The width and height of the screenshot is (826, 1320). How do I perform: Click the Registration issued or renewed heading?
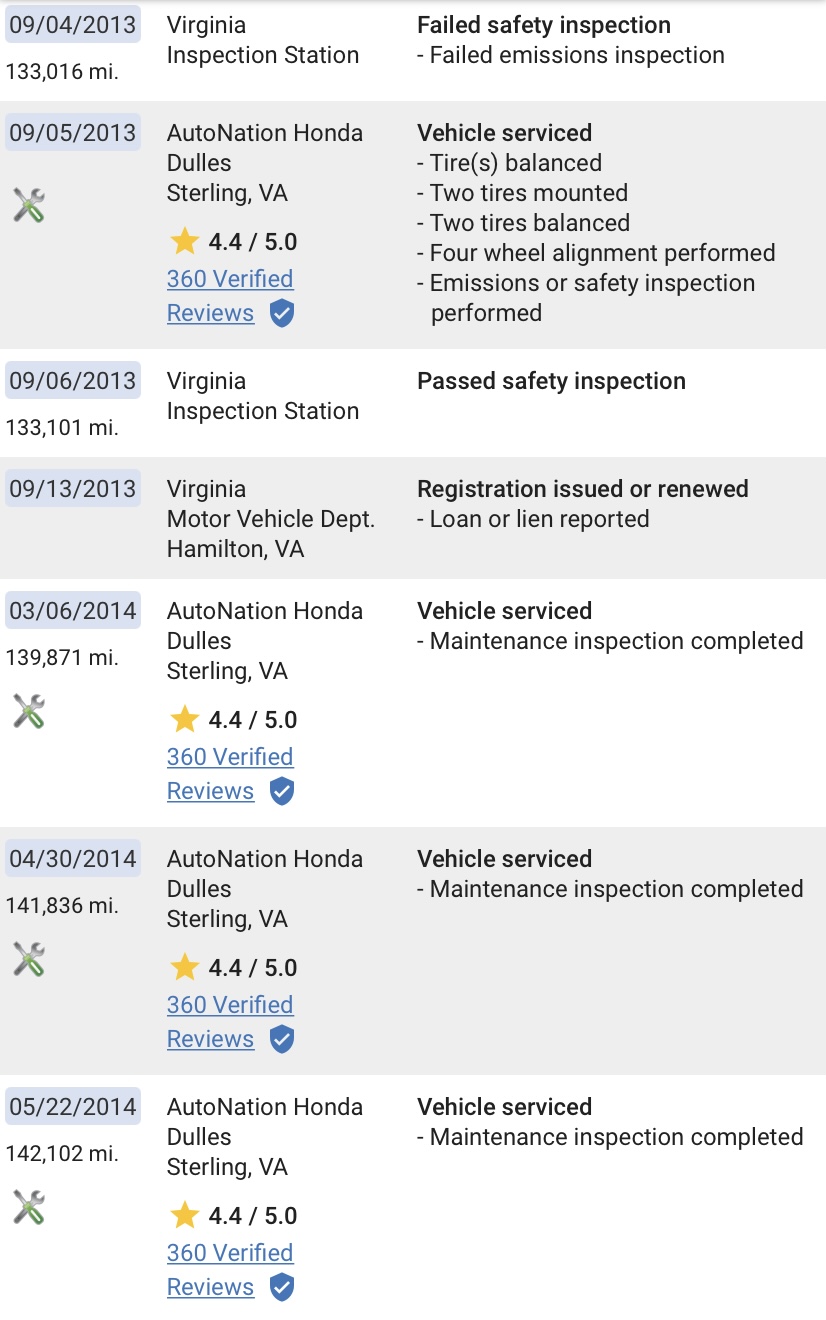pos(583,489)
